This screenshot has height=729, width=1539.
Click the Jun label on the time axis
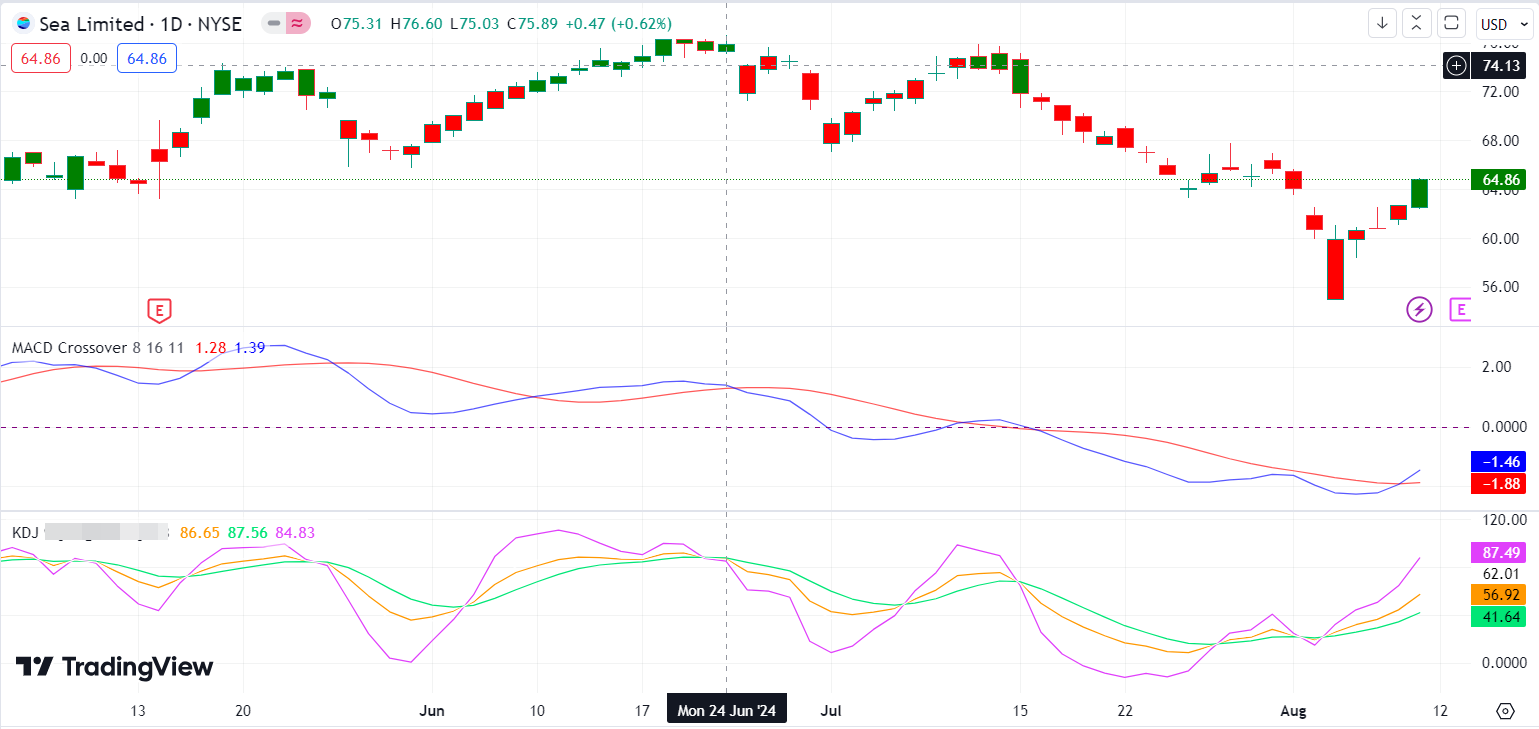coord(432,711)
